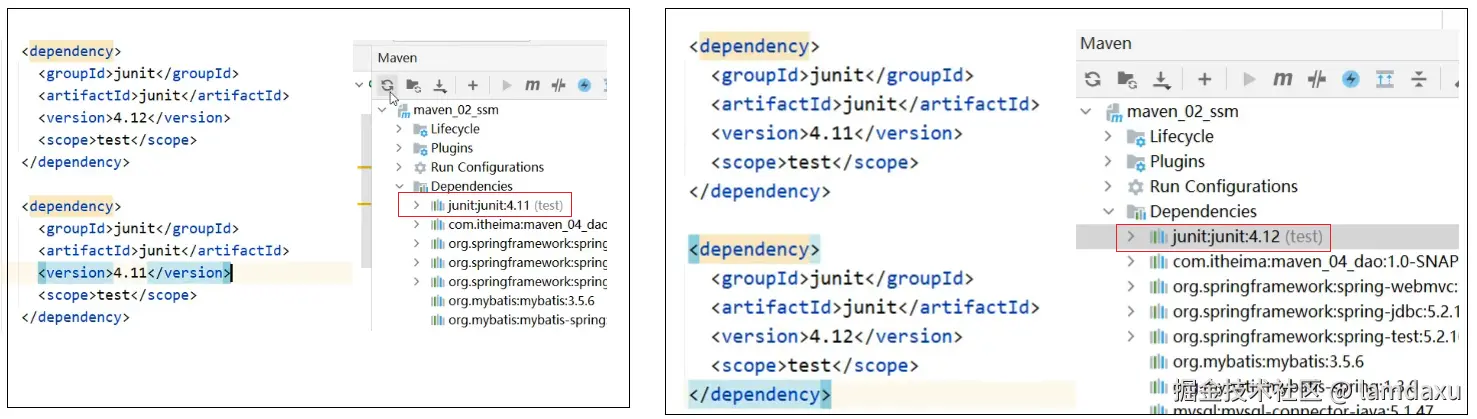
Task: Click Reload All Maven Projects in left screenshot
Action: click(x=387, y=85)
